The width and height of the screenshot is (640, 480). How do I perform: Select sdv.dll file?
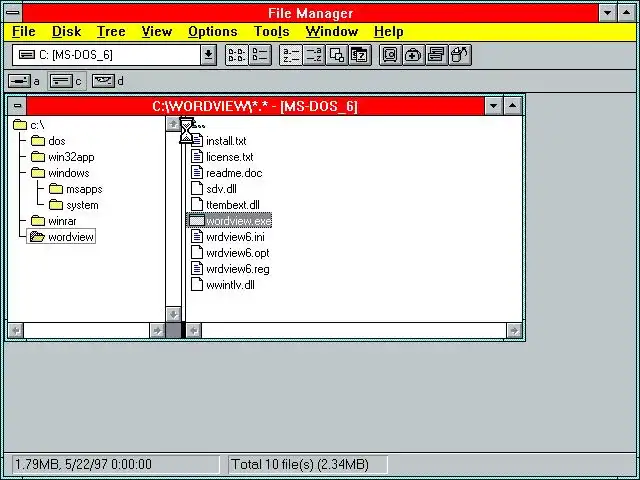pos(214,189)
